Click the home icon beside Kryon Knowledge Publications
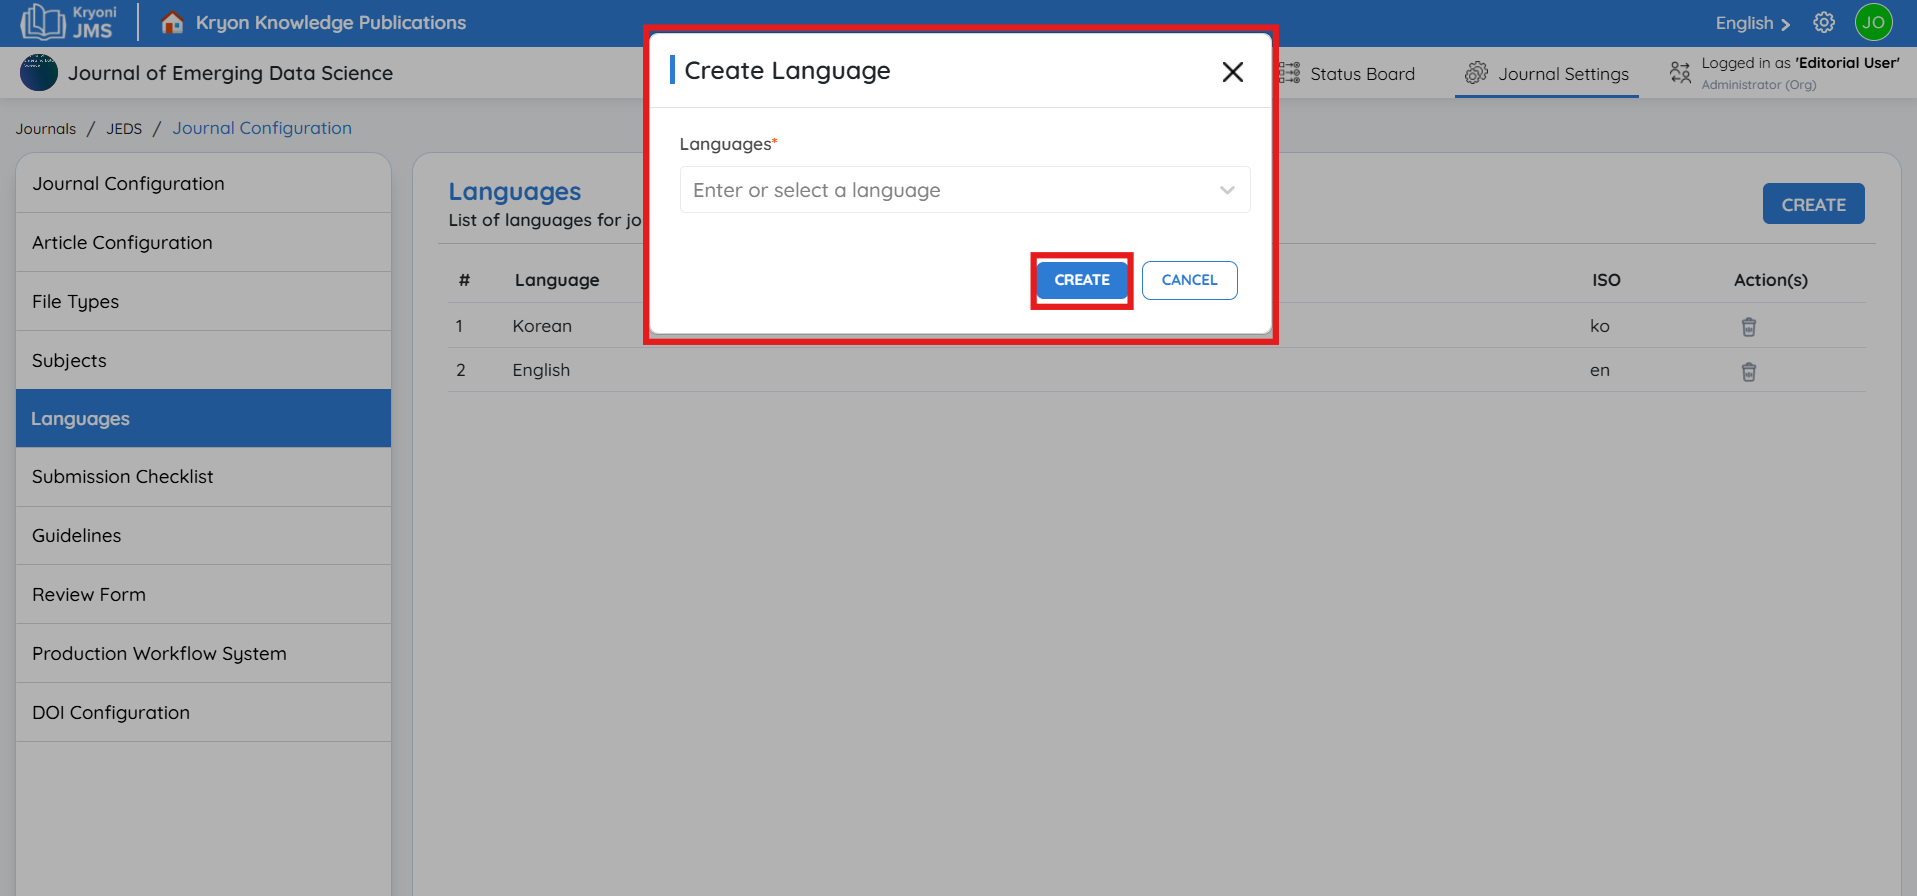This screenshot has height=896, width=1917. [172, 22]
